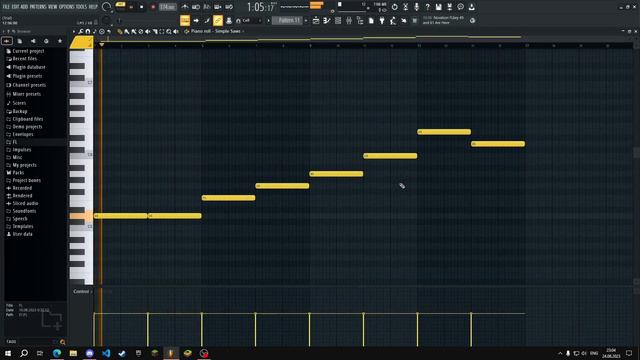This screenshot has width=640, height=360.
Task: Toggle wait for input to start playing
Action: pos(196,7)
